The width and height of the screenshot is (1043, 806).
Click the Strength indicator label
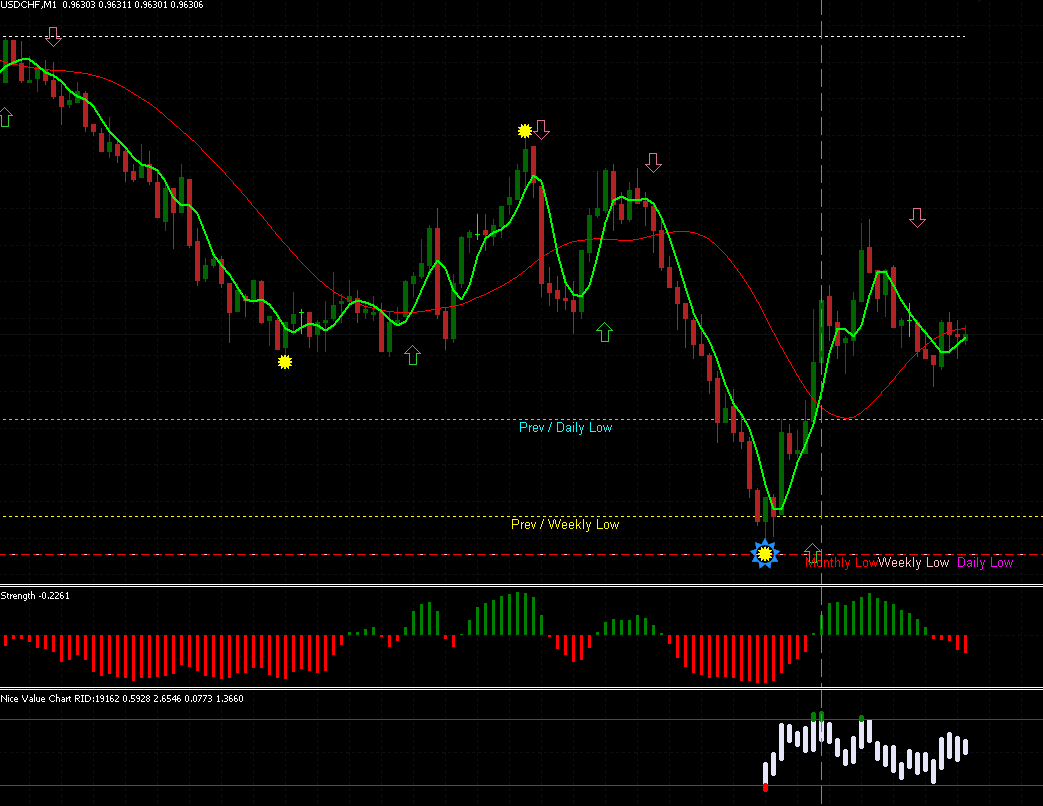click(35, 595)
